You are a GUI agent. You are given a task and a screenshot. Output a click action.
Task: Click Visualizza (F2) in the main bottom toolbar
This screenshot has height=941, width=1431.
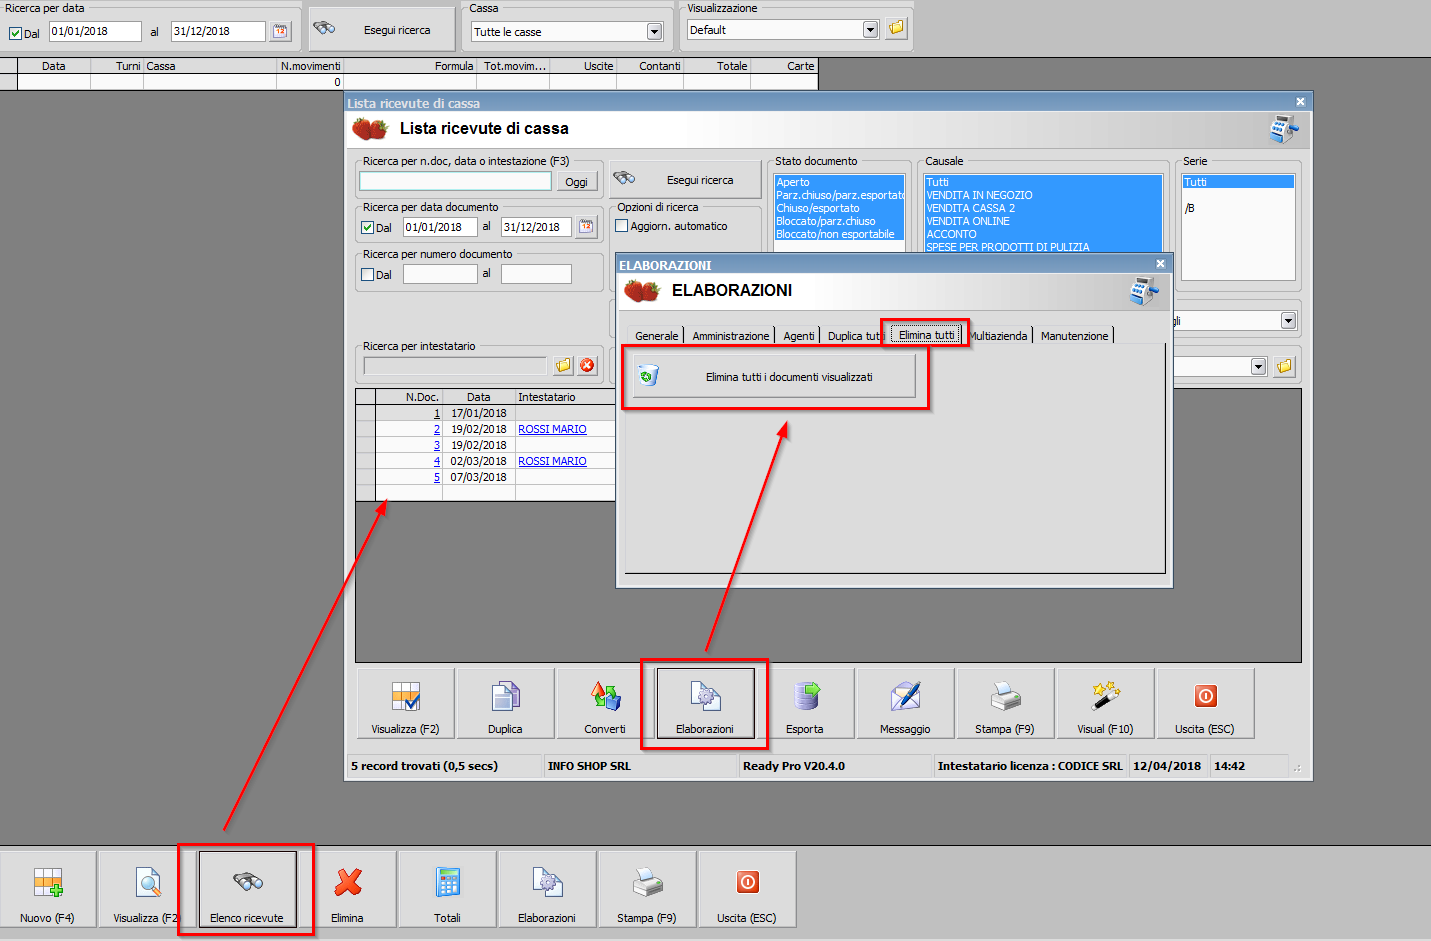point(147,889)
